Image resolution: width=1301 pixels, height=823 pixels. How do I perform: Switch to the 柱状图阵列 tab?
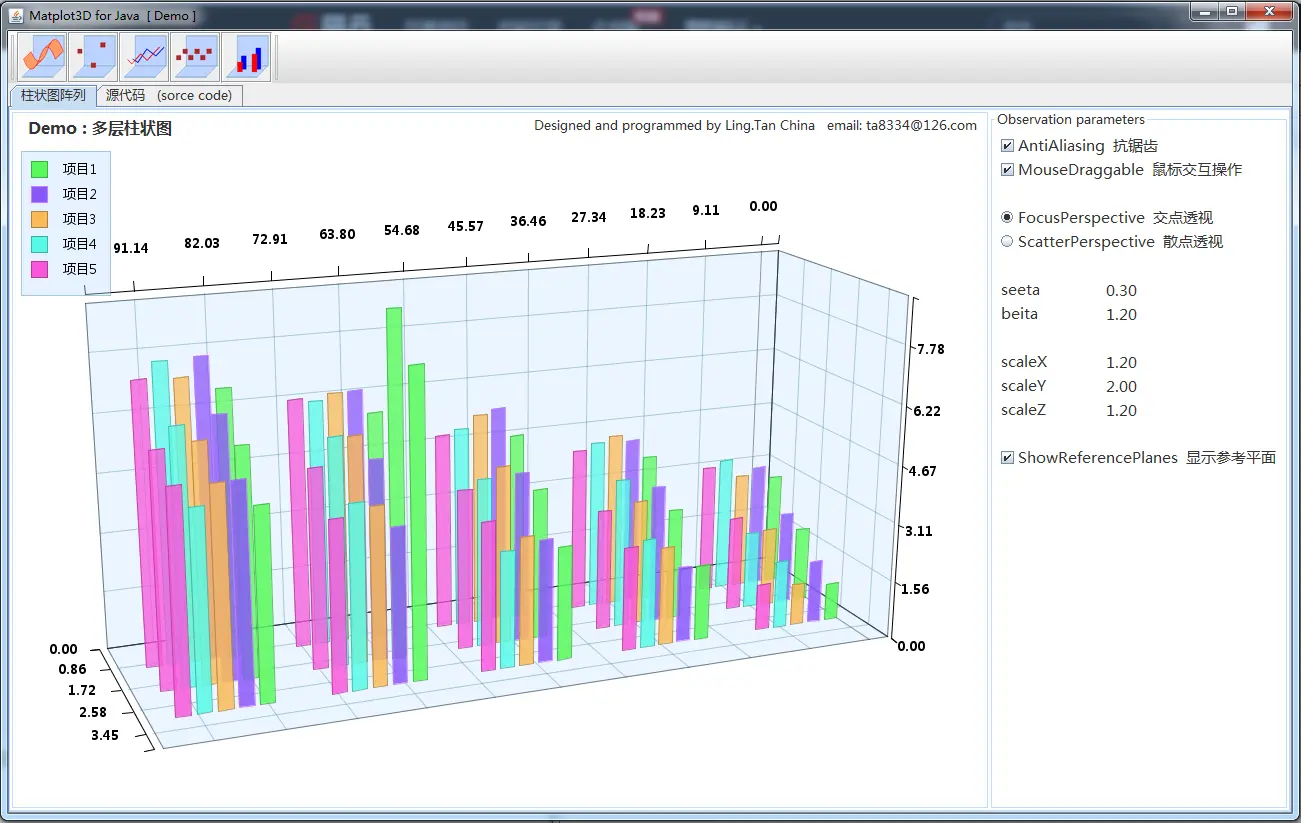pos(53,96)
